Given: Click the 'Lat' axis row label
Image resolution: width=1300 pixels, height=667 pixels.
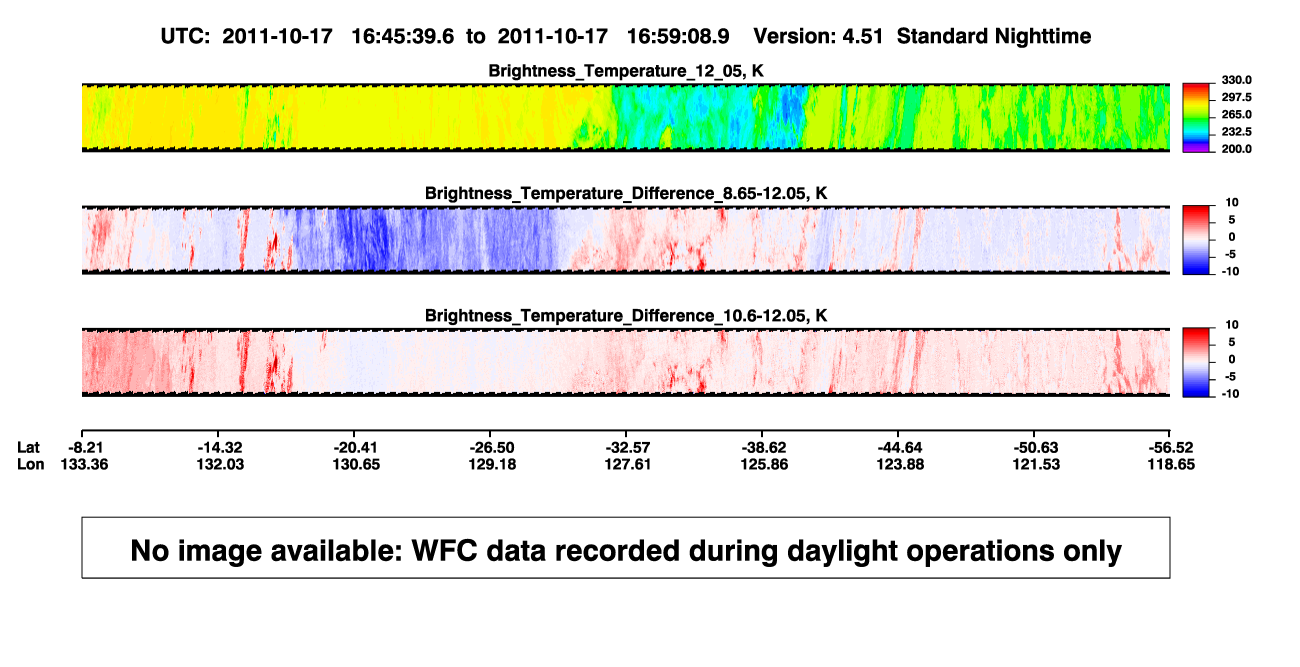Looking at the screenshot, I should click(30, 447).
